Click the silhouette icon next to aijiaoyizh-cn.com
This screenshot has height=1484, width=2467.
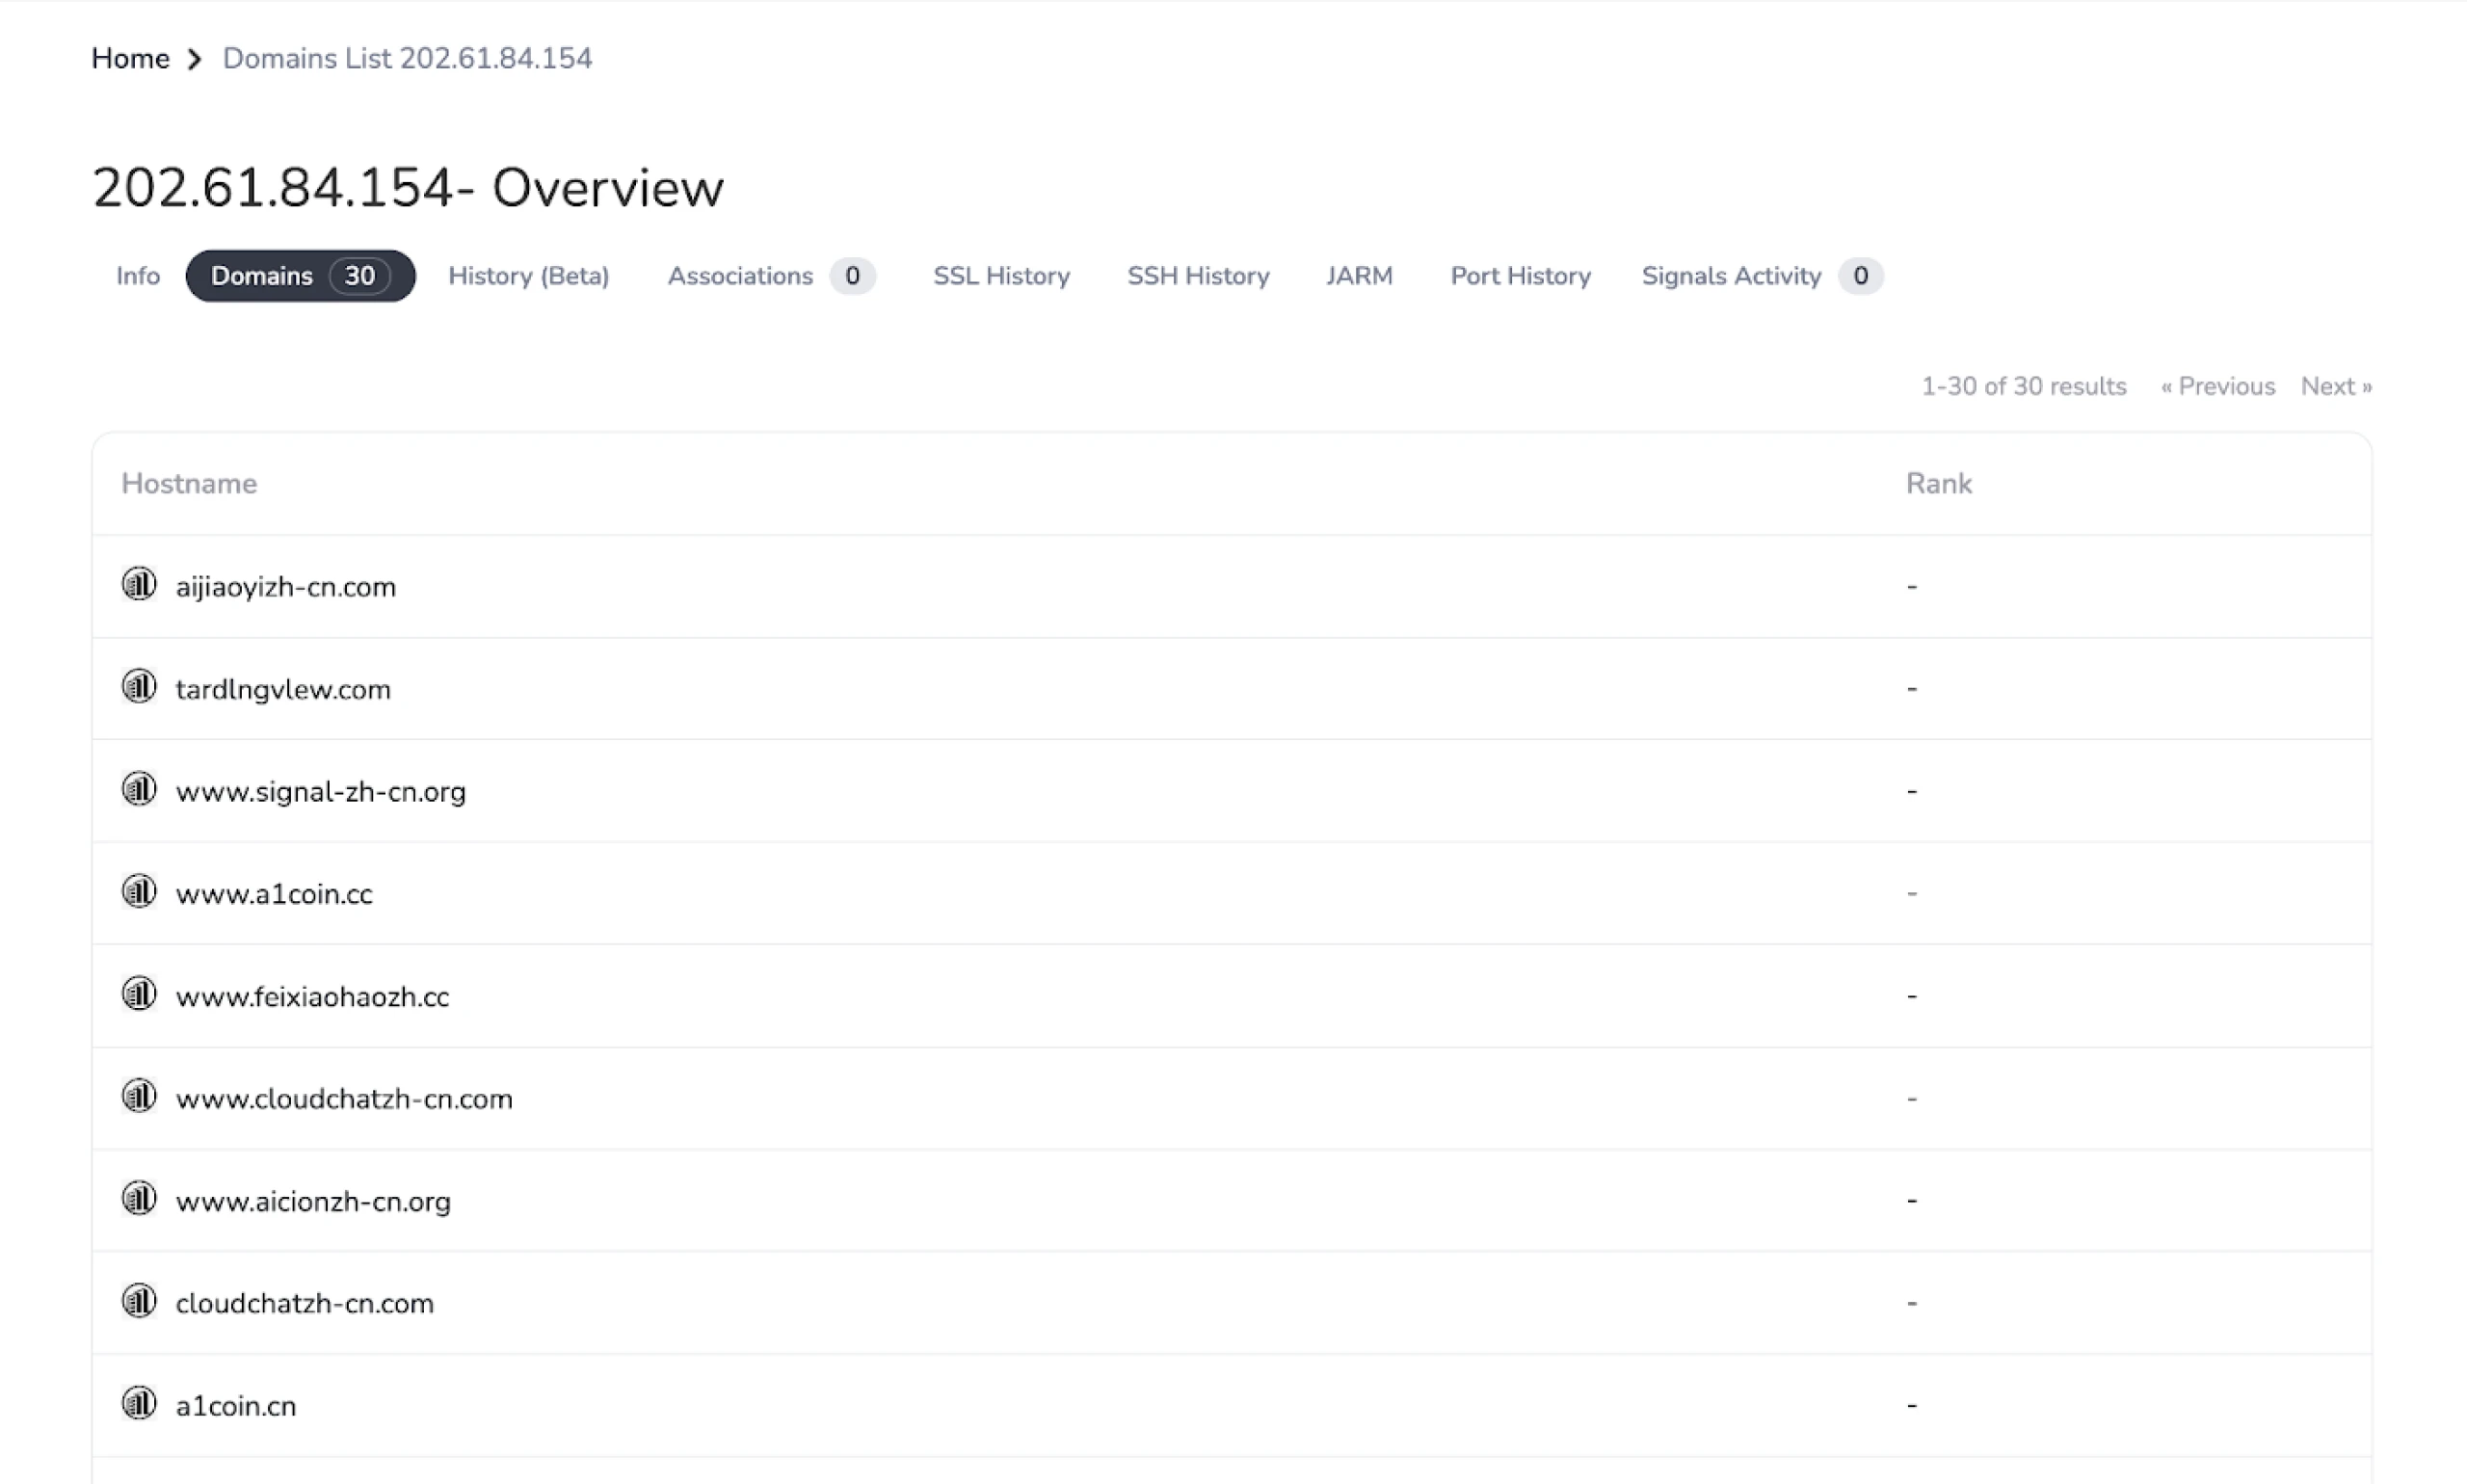pyautogui.click(x=139, y=585)
